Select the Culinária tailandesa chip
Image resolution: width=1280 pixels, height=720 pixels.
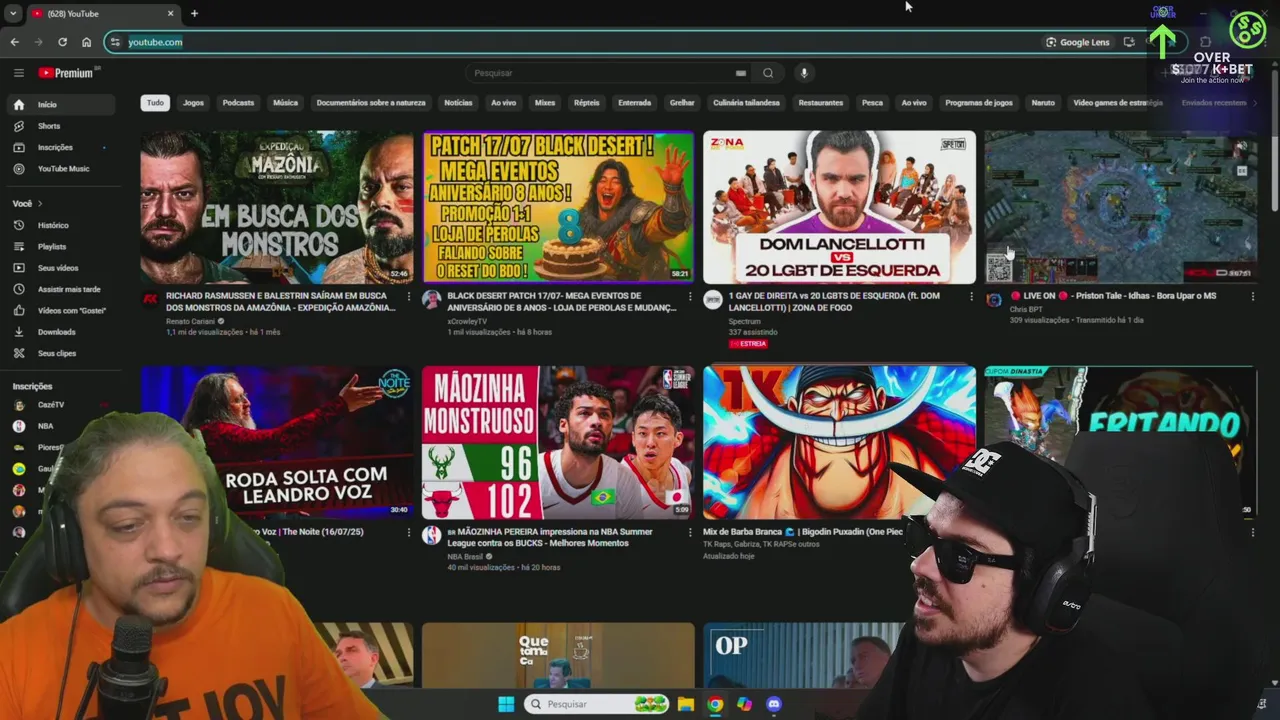coord(746,102)
